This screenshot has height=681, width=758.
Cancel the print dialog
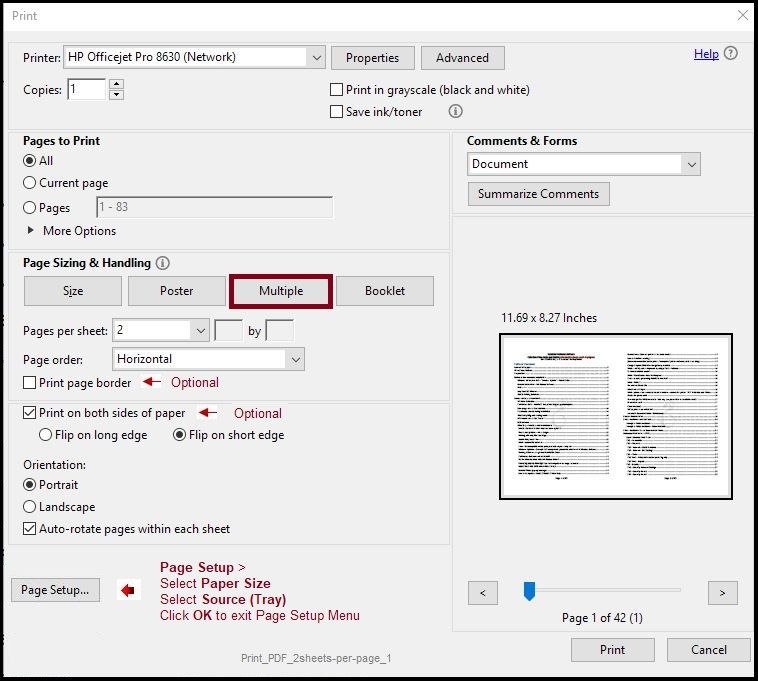(709, 650)
